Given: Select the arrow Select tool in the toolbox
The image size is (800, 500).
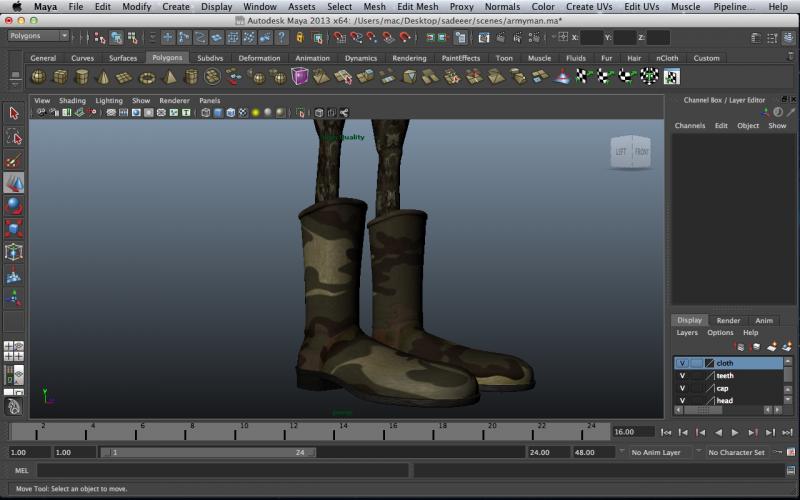Looking at the screenshot, I should coord(14,114).
